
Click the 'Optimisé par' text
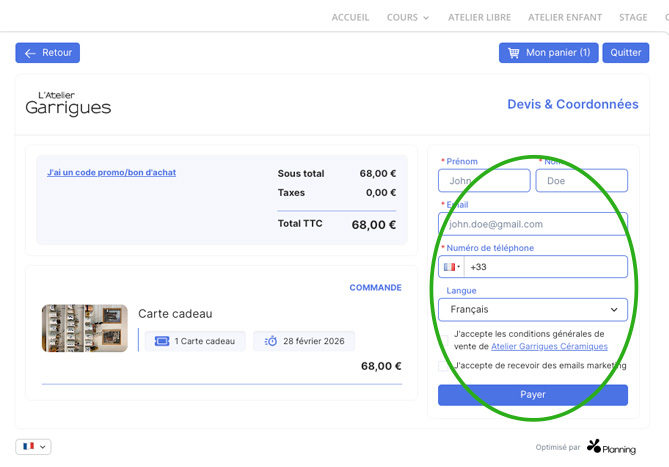[x=558, y=447]
